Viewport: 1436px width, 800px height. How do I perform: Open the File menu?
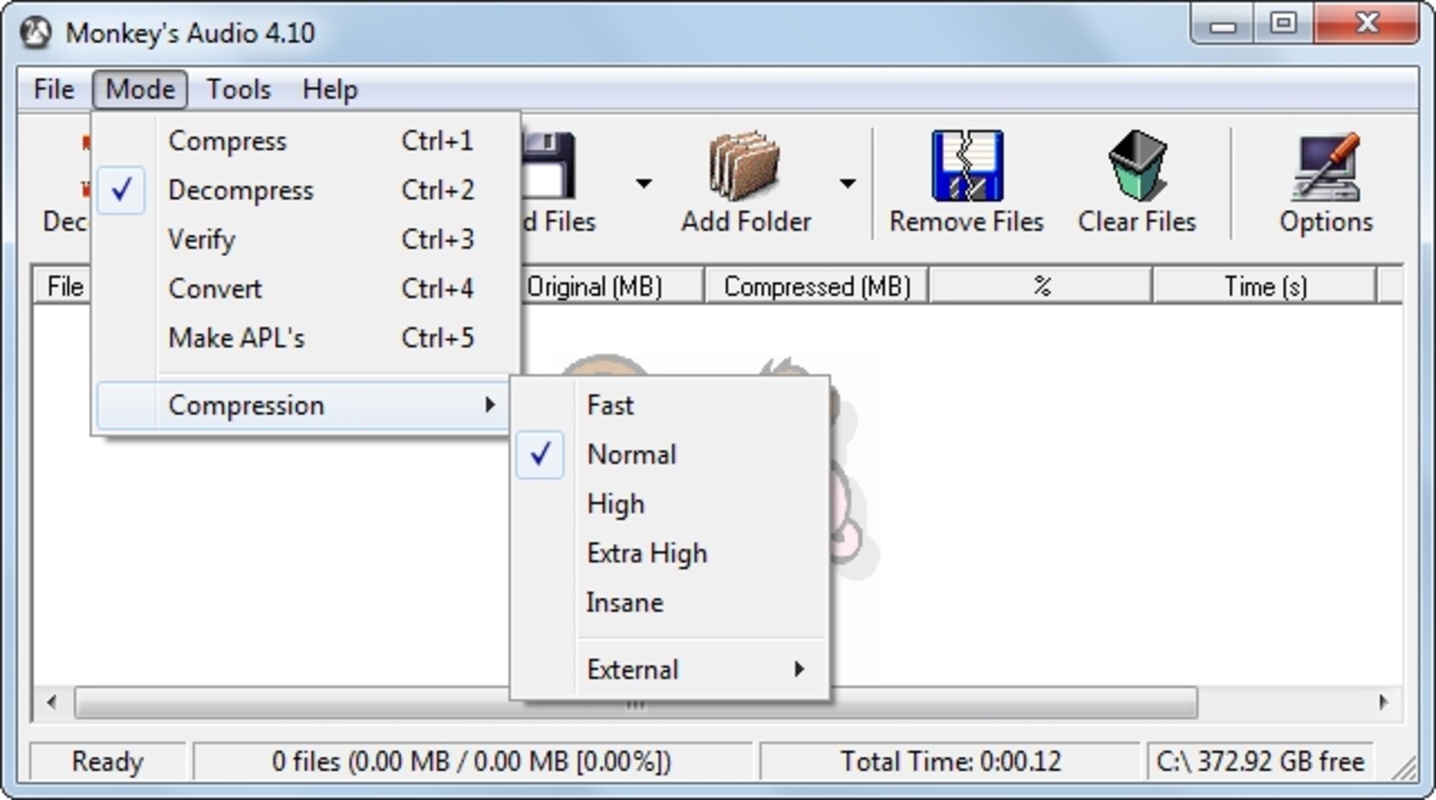pyautogui.click(x=54, y=89)
